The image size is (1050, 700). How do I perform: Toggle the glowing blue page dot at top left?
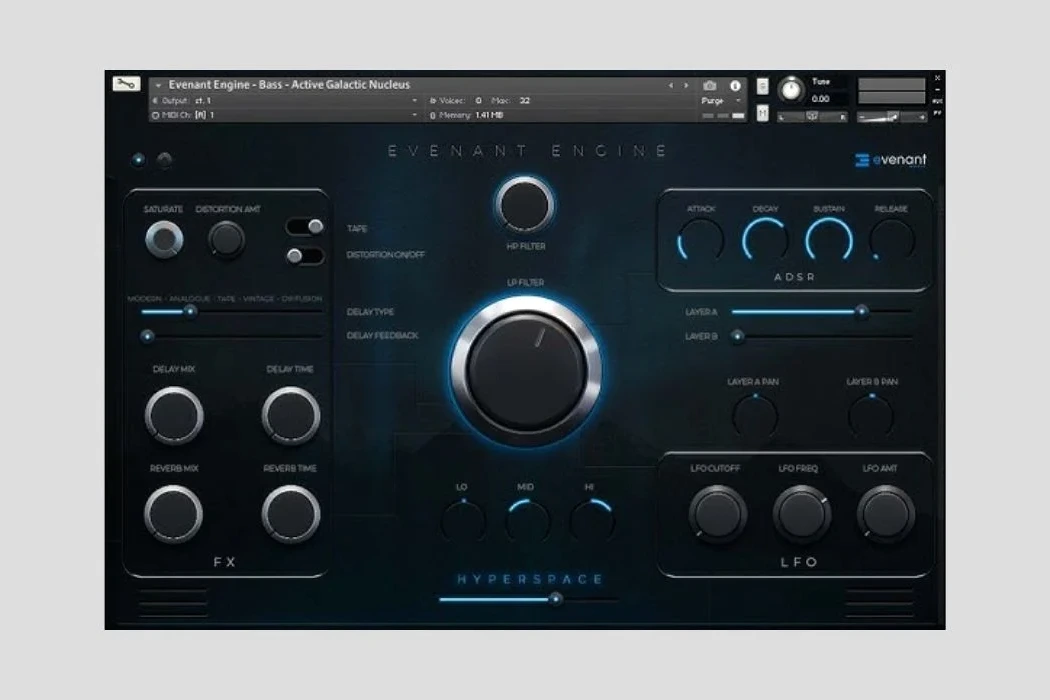[138, 159]
